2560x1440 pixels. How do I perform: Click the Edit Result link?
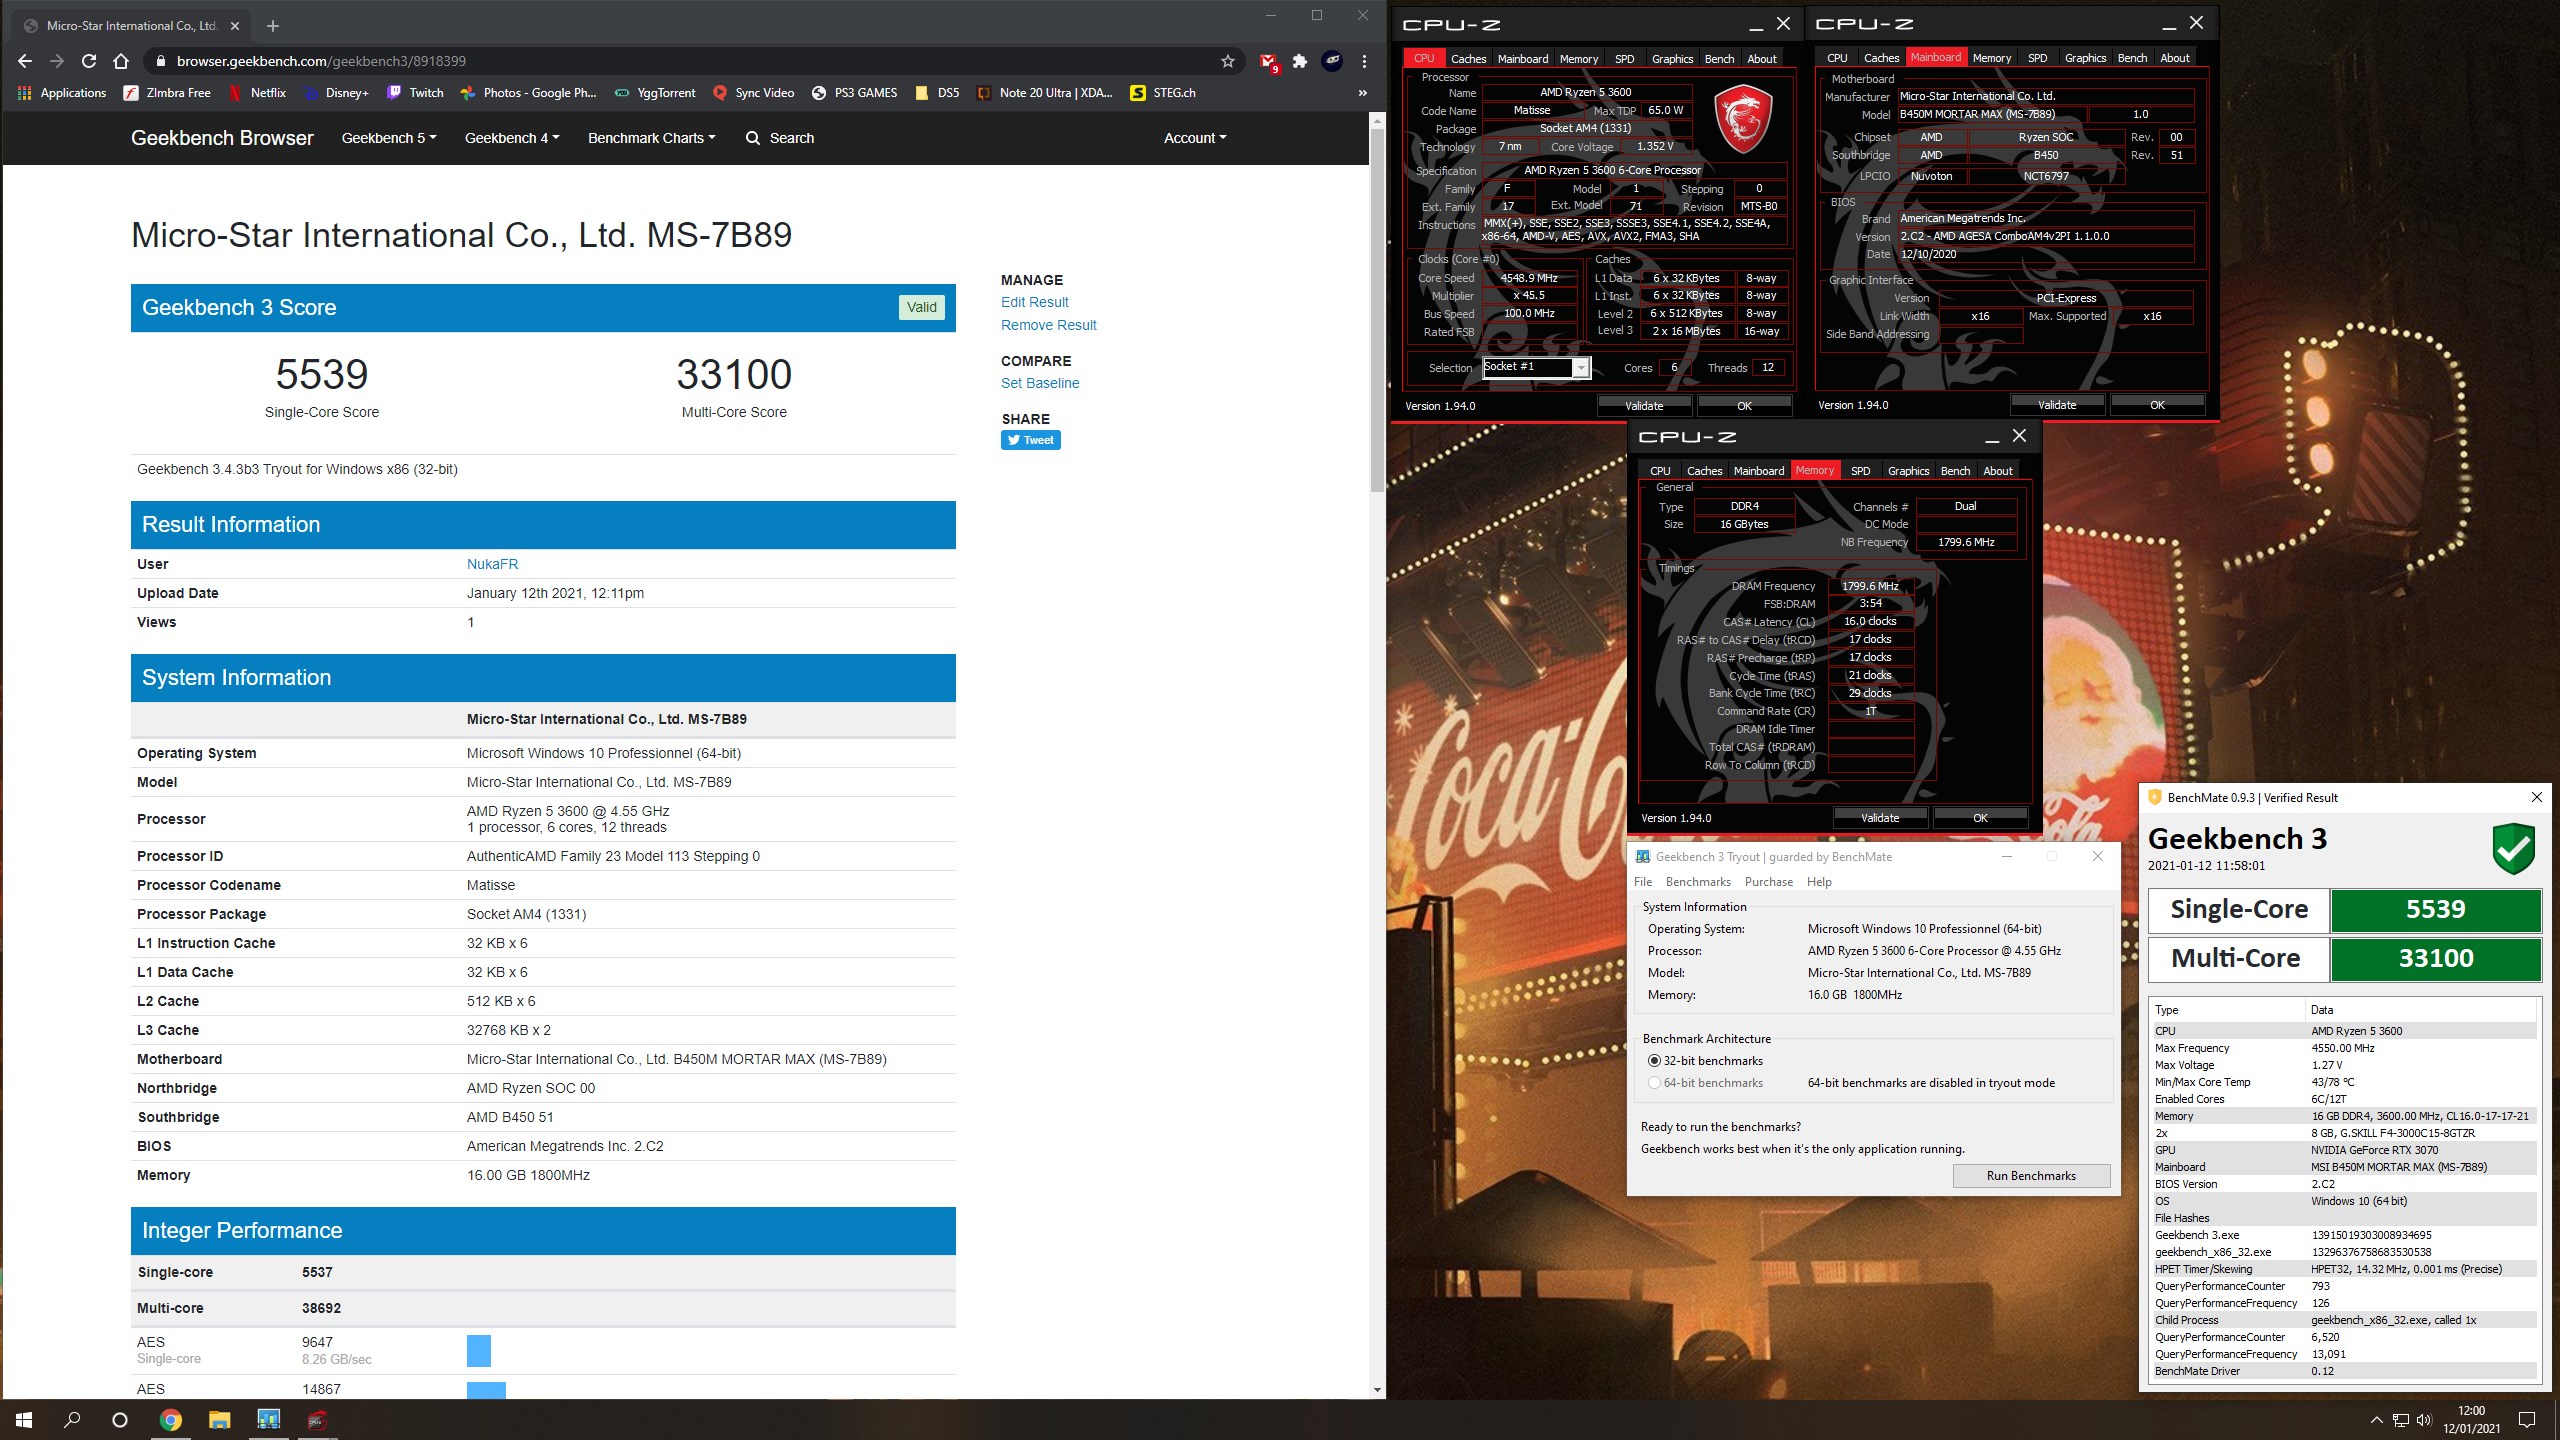click(x=1034, y=302)
